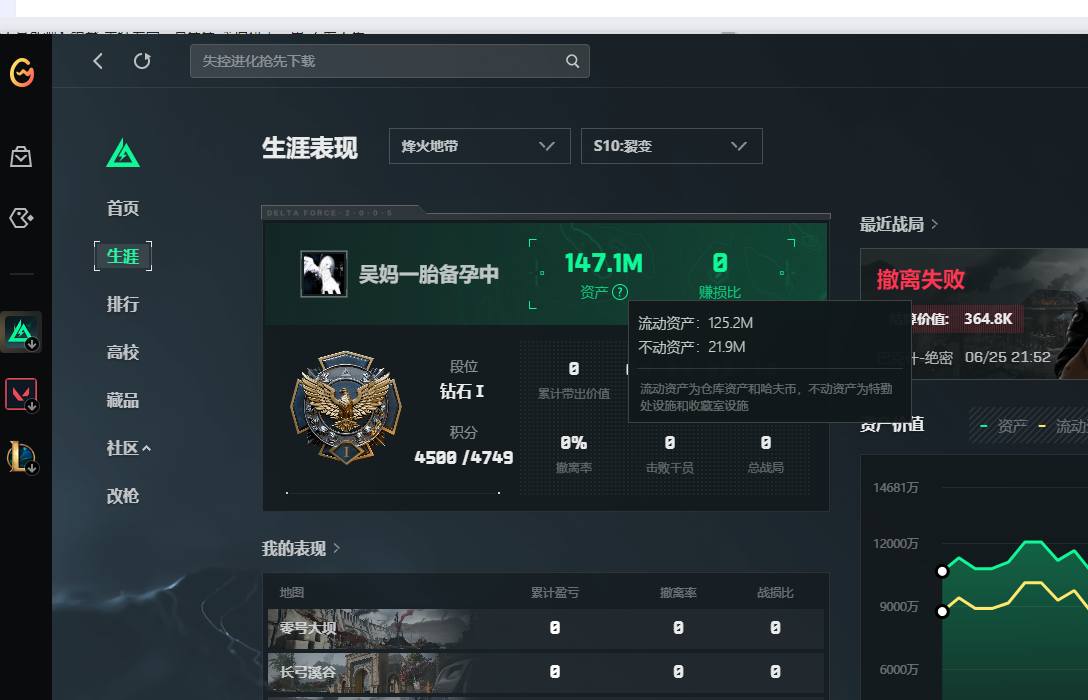1088x700 pixels.
Task: Click the green line chart start point
Action: point(942,572)
